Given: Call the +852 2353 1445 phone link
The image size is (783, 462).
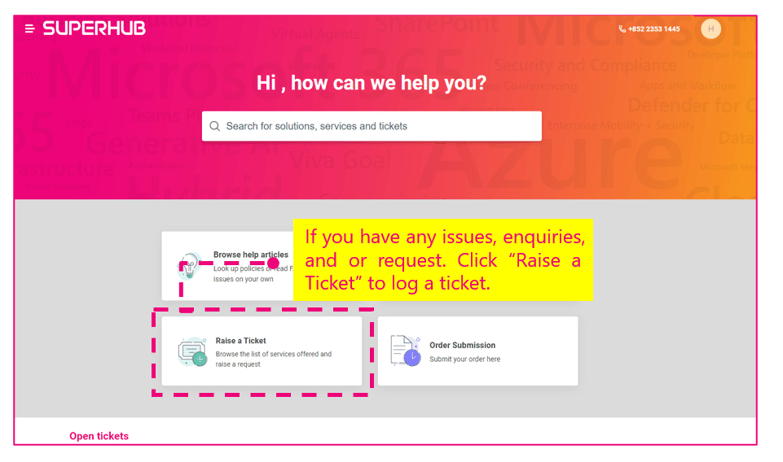Looking at the screenshot, I should (x=654, y=29).
